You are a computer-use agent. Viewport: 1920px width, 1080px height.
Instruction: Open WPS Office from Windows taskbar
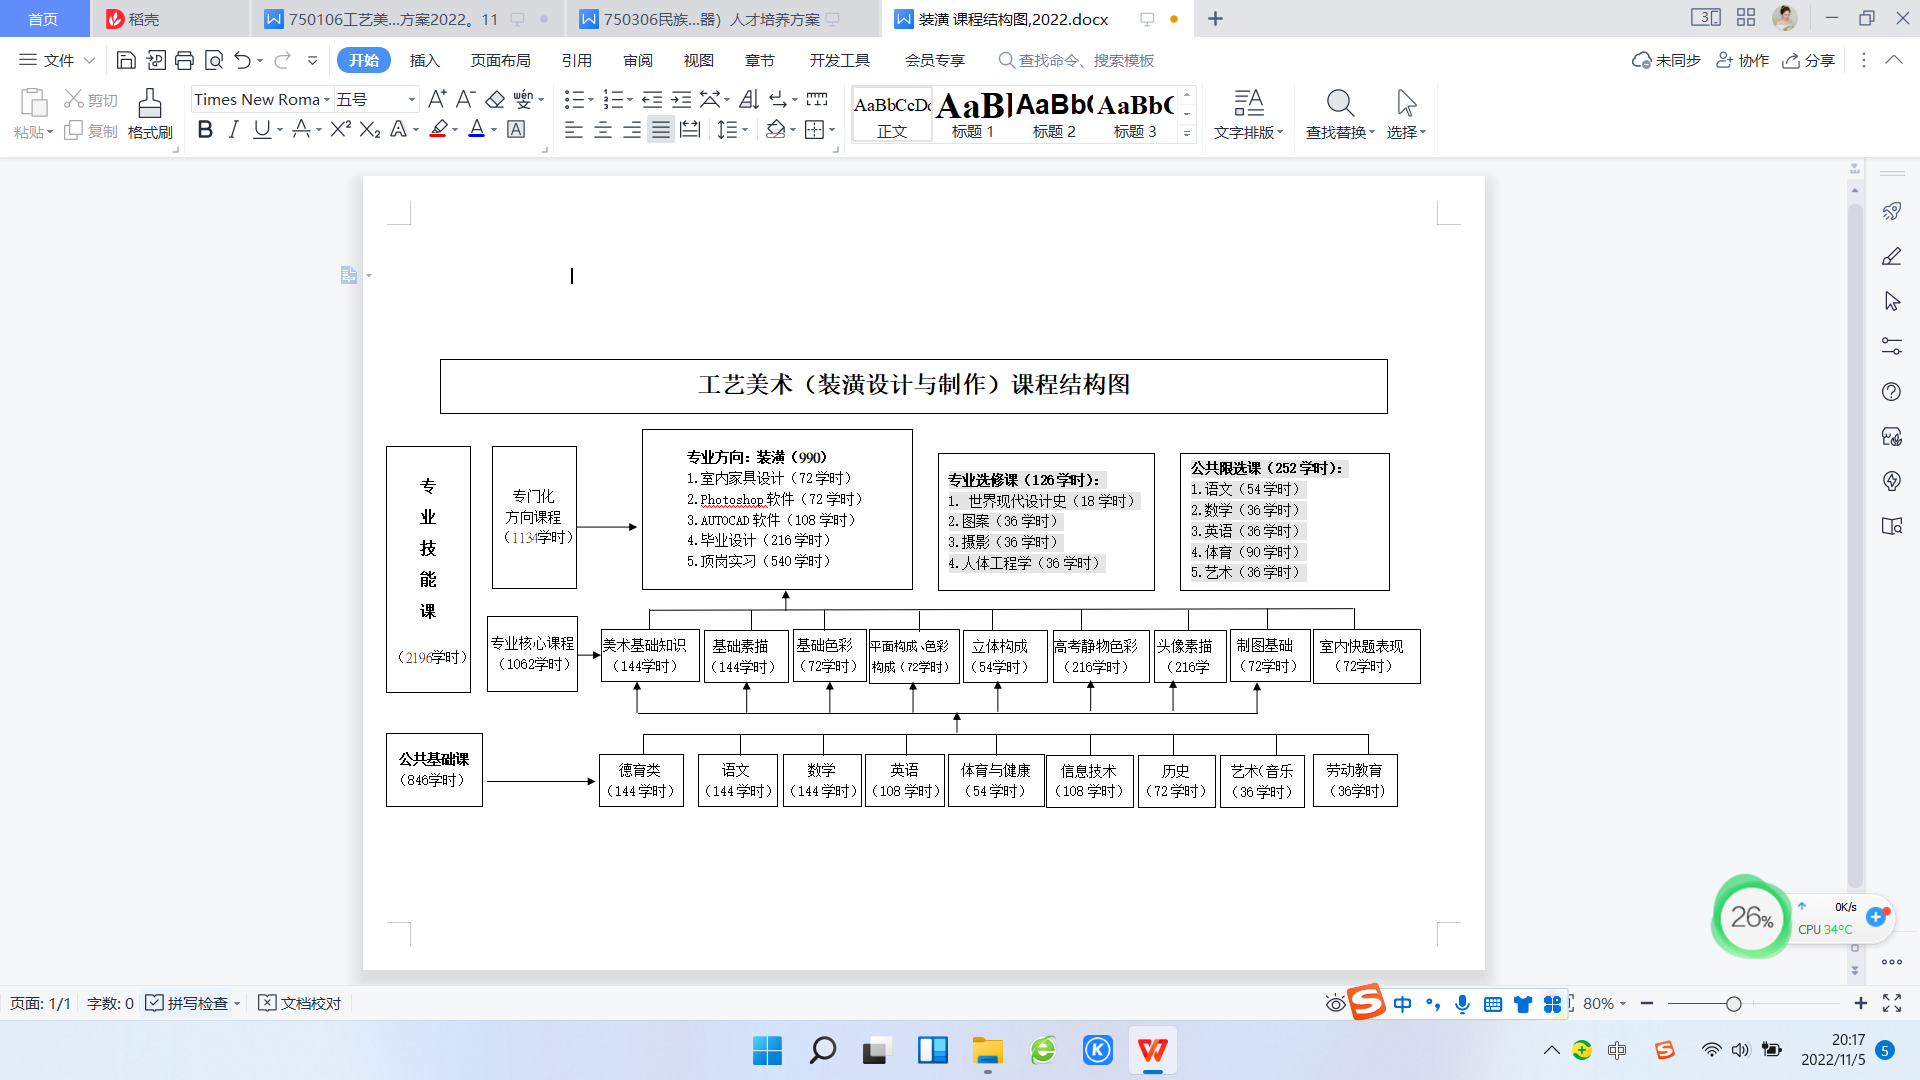1152,1050
